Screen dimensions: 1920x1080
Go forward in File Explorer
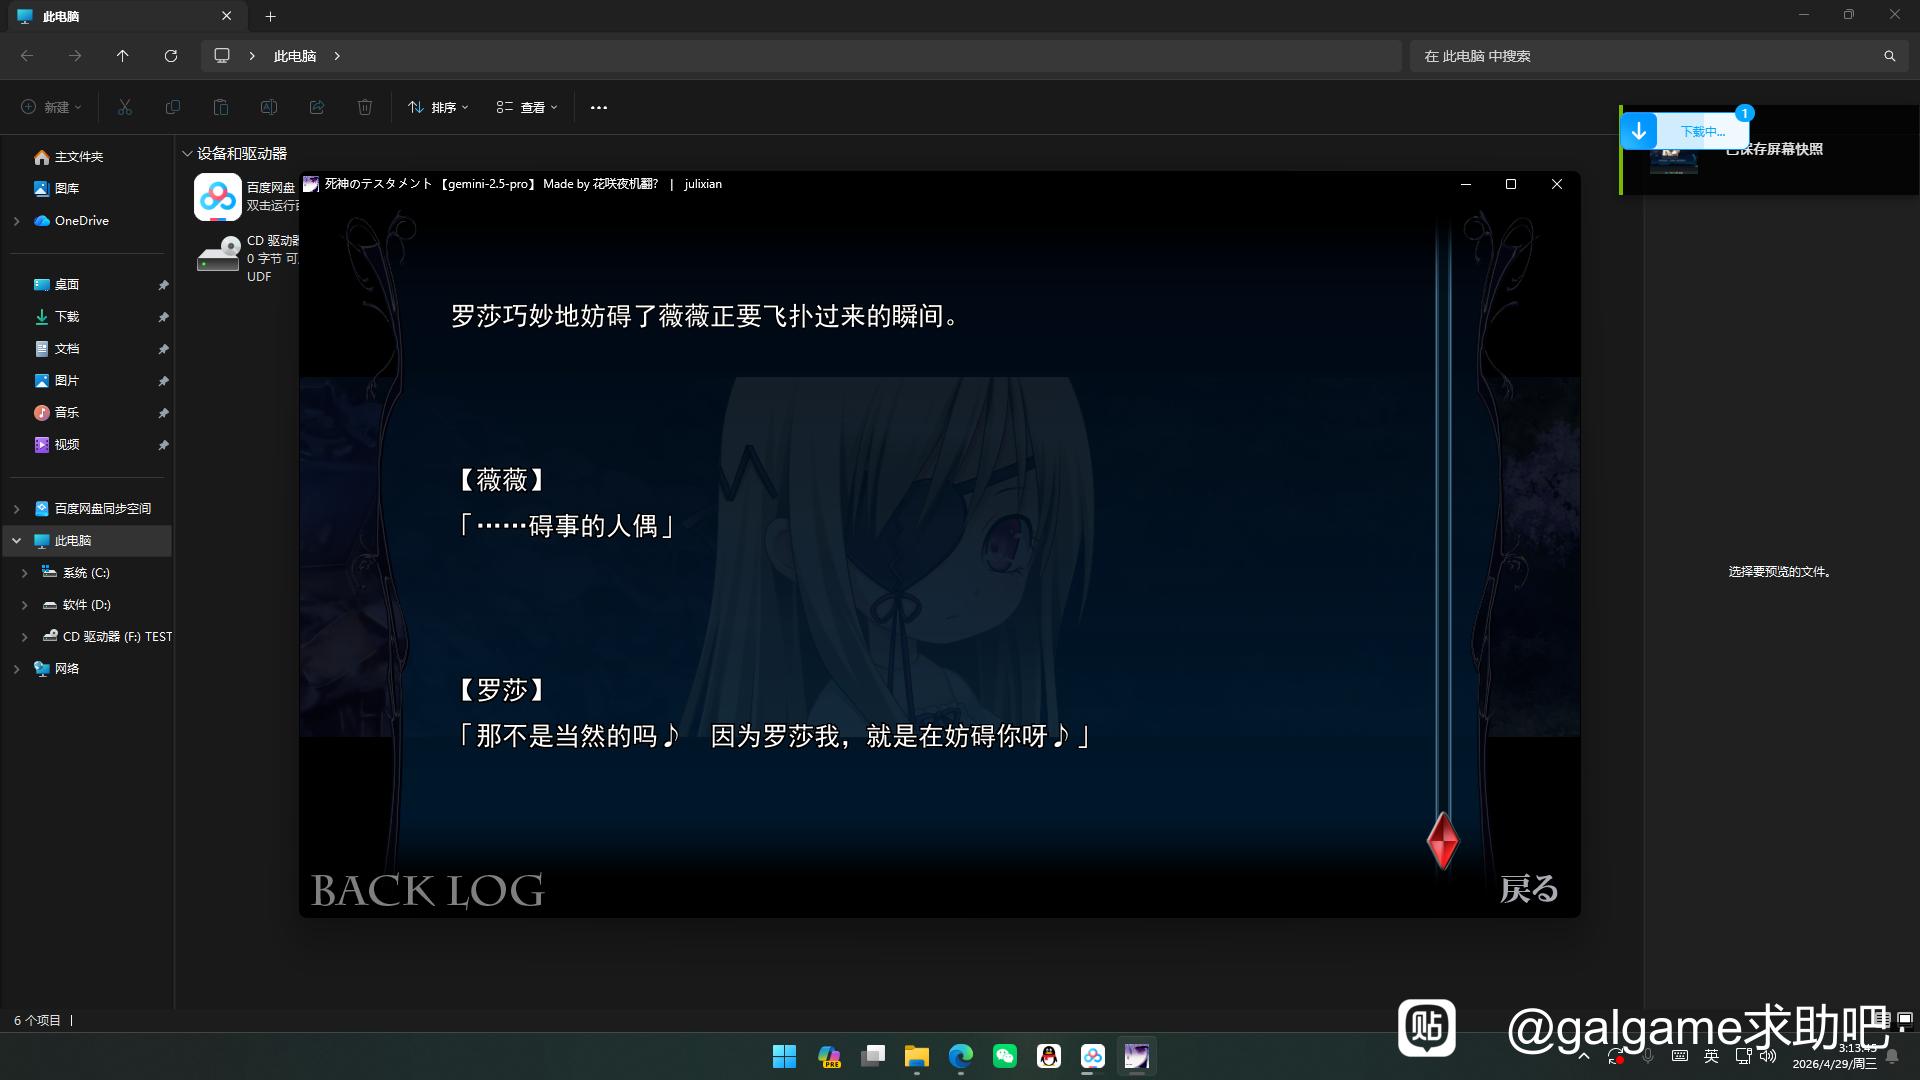pos(75,56)
